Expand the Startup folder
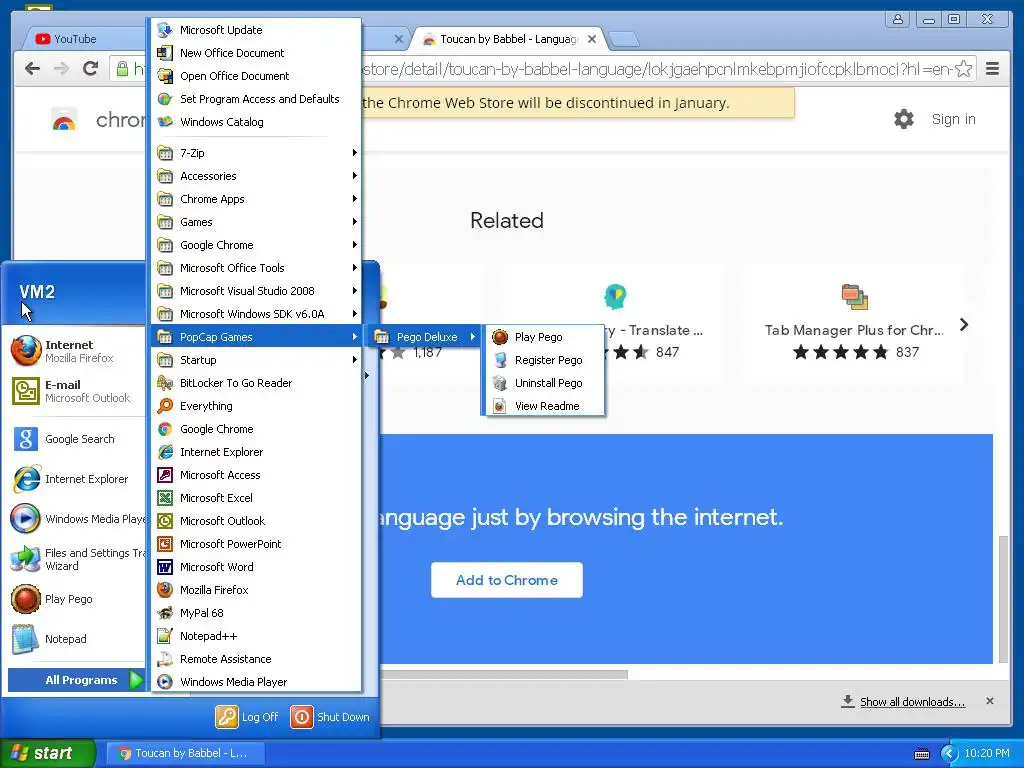Image resolution: width=1024 pixels, height=768 pixels. [256, 360]
